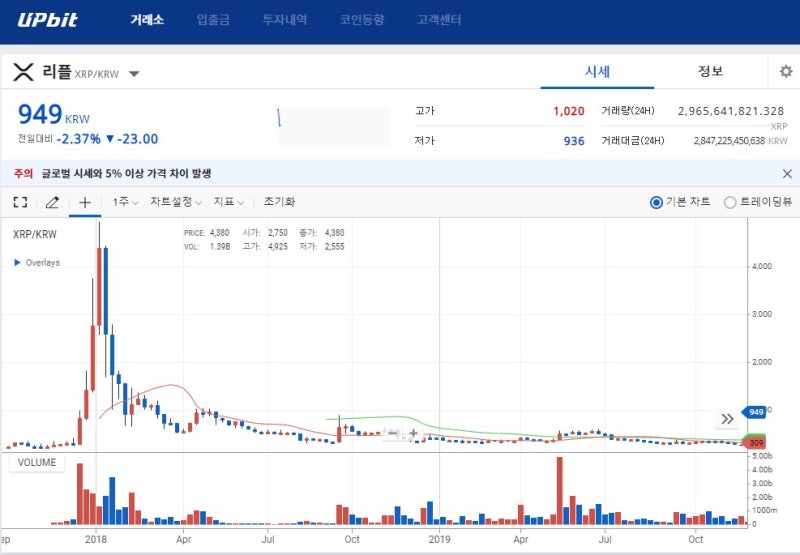This screenshot has width=800, height=555.
Task: Toggle fullscreen chart mode icon
Action: (20, 202)
